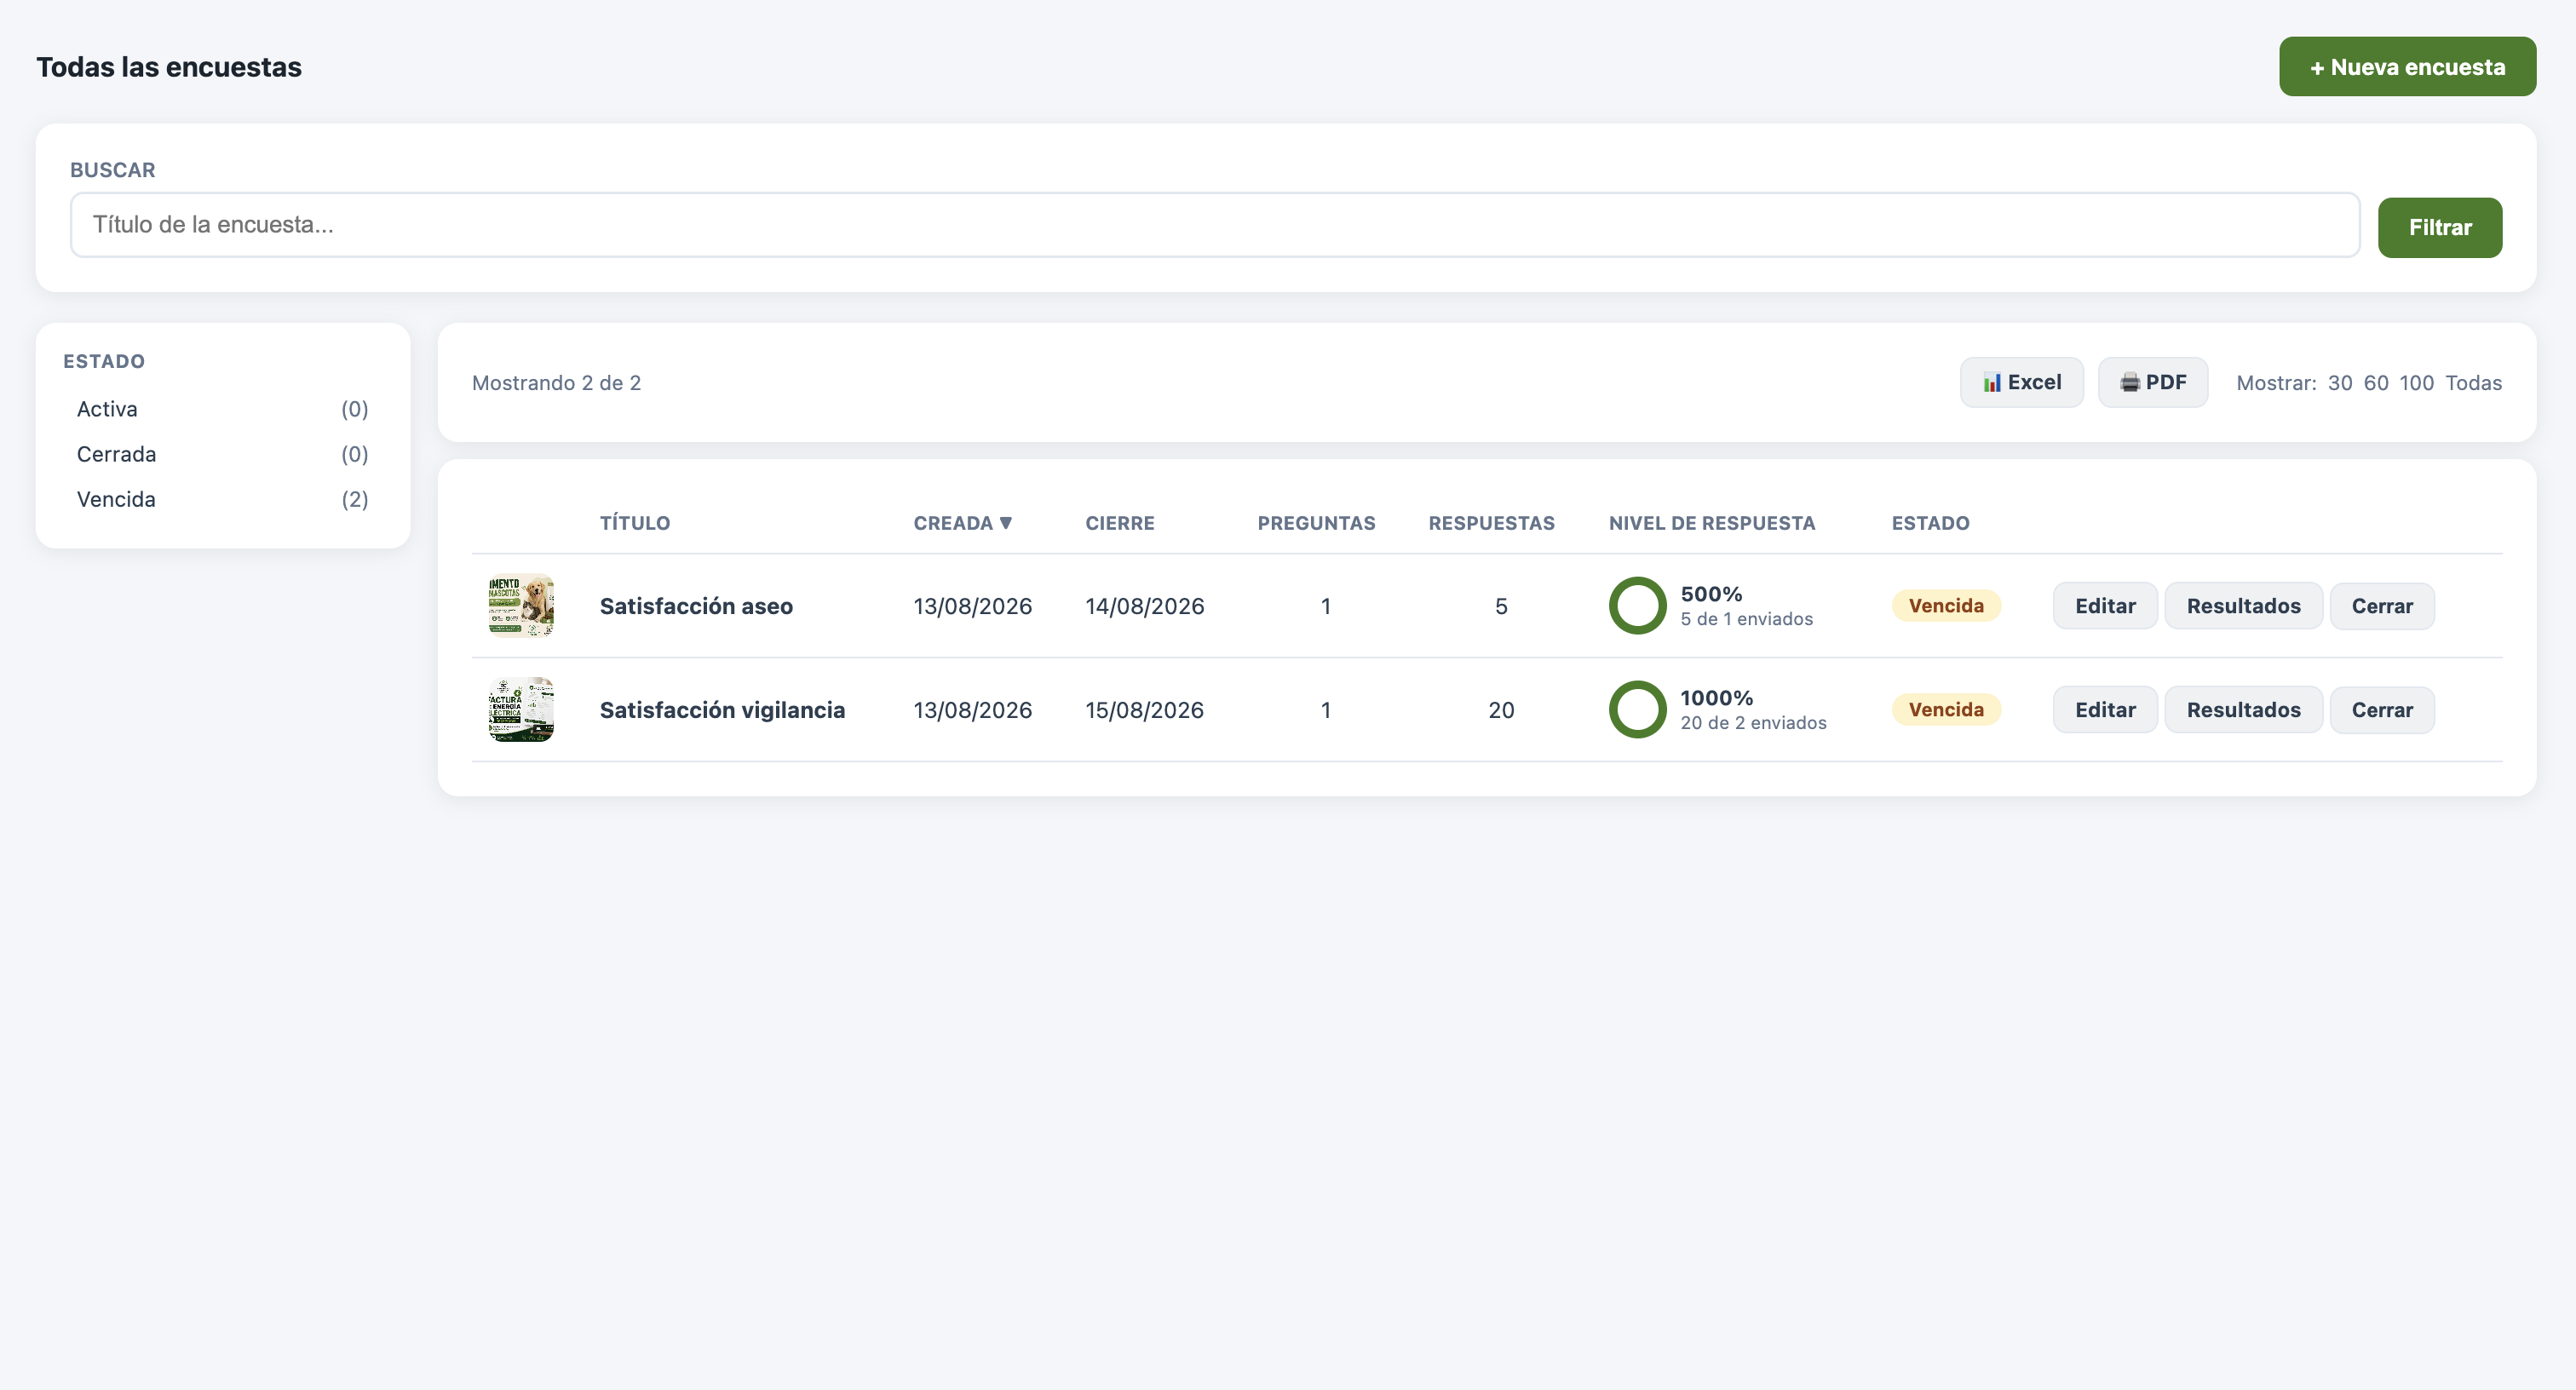This screenshot has width=2576, height=1390.
Task: Click the Filtrar button
Action: tap(2439, 227)
